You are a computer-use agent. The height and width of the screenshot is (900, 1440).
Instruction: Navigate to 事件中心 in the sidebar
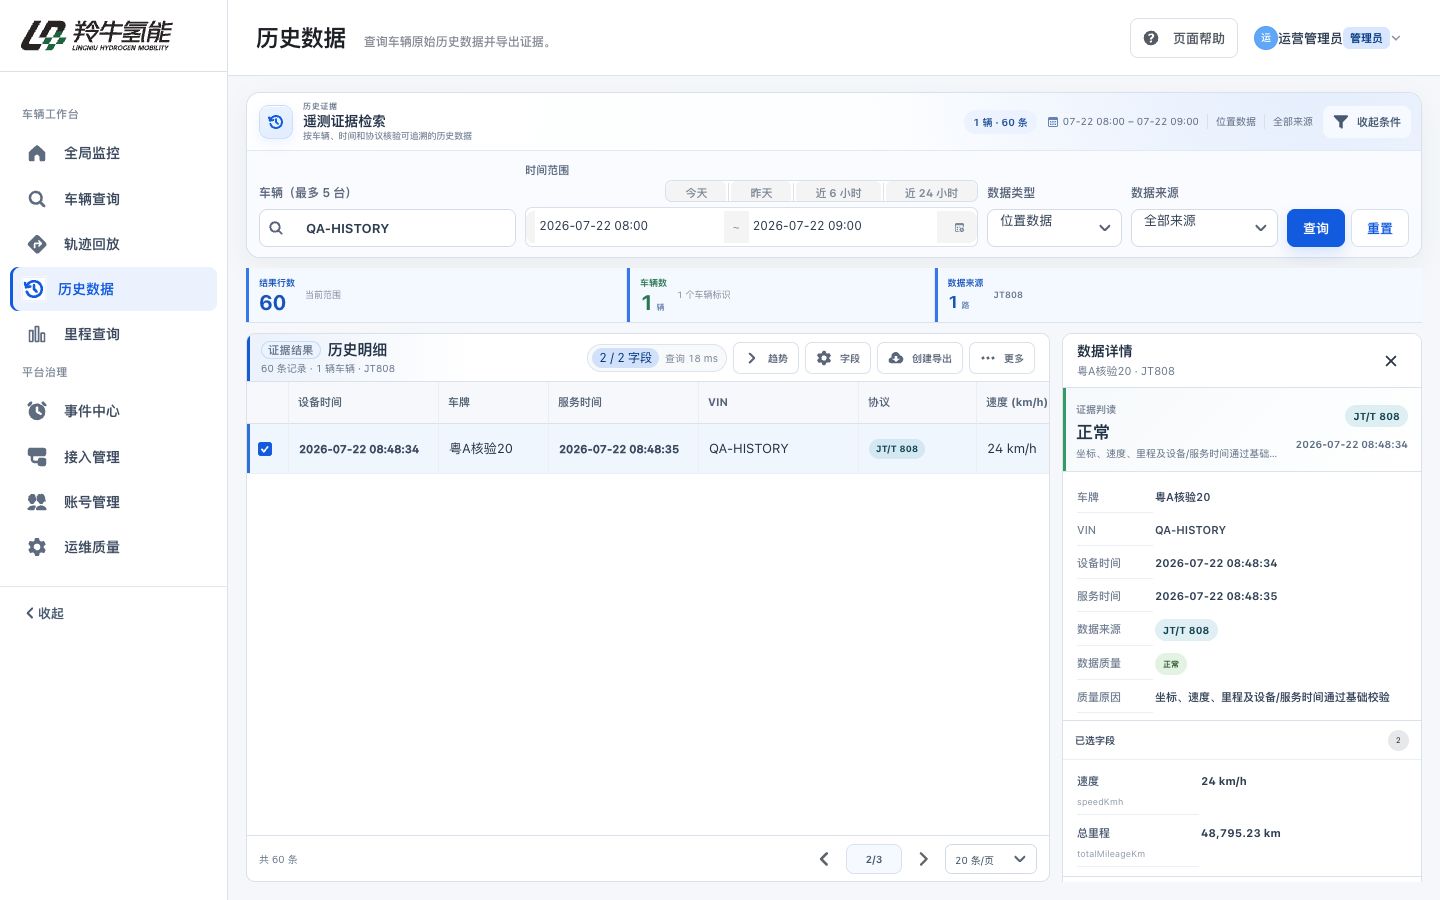pyautogui.click(x=113, y=411)
